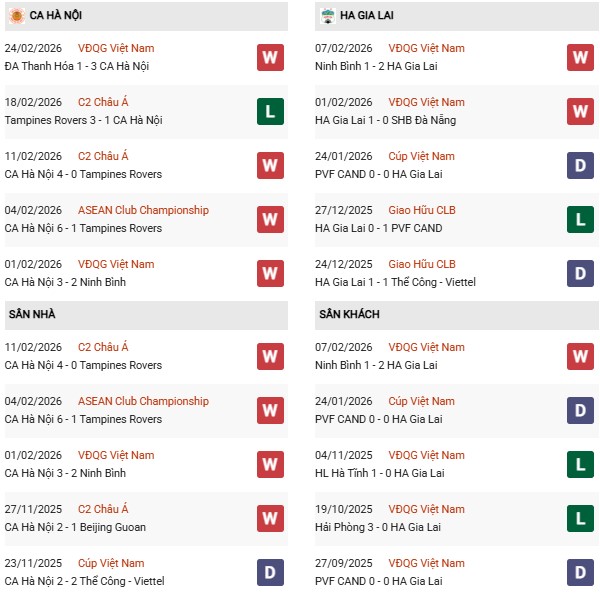Click D badge for 24/01/2026 PVF CAND recent match
The height and width of the screenshot is (594, 600).
tap(580, 165)
